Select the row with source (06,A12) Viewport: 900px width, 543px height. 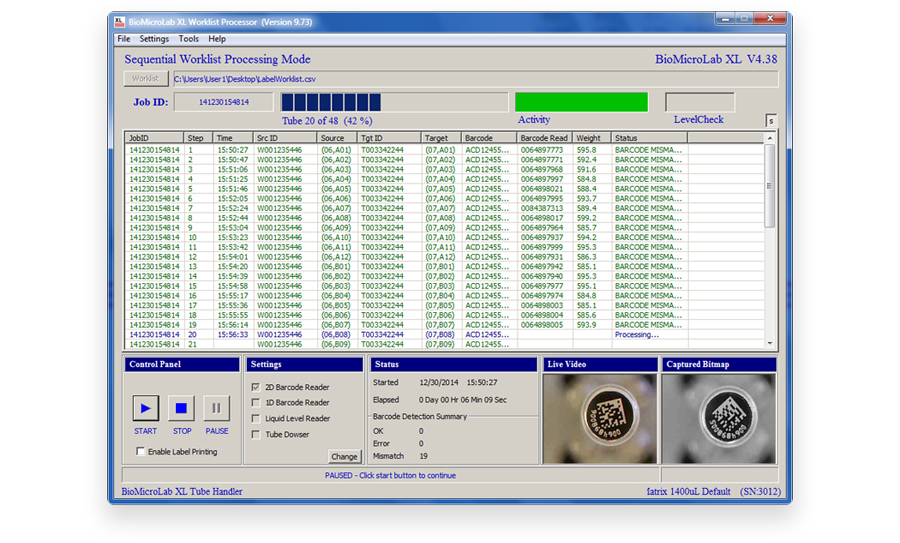tap(445, 257)
